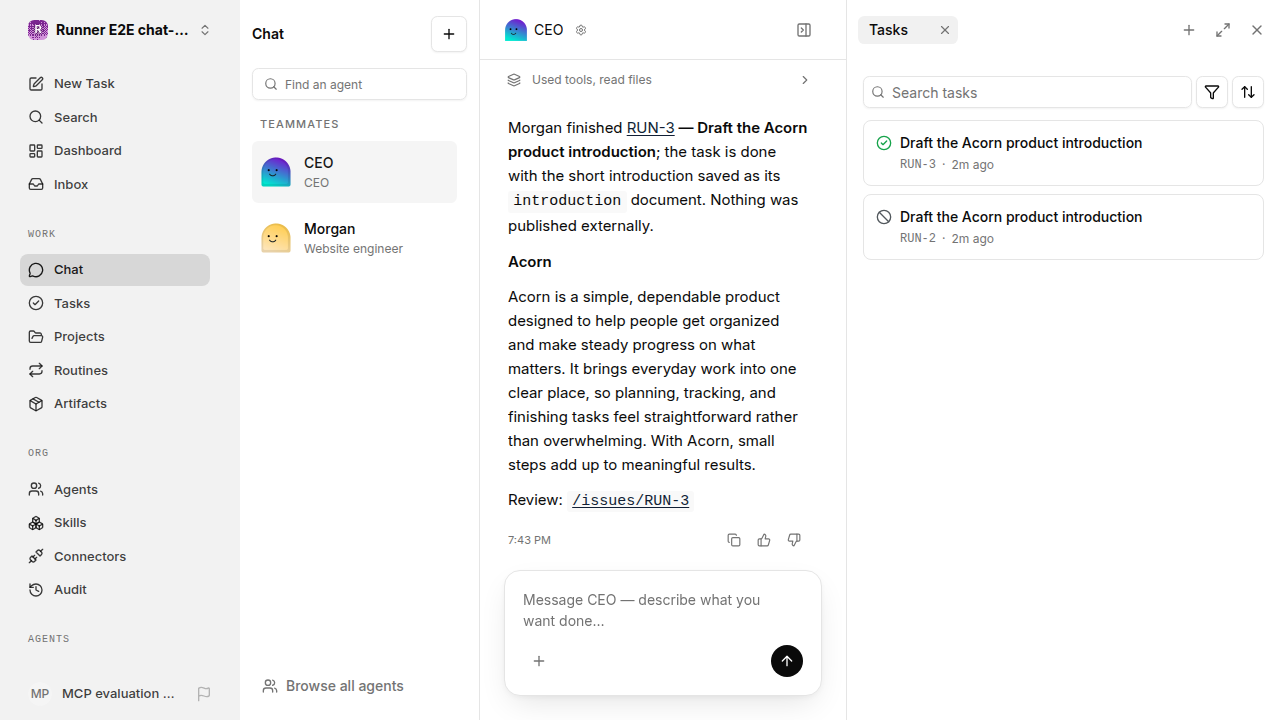This screenshot has height=720, width=1280.
Task: Focus the Message CEO input field
Action: 662,611
